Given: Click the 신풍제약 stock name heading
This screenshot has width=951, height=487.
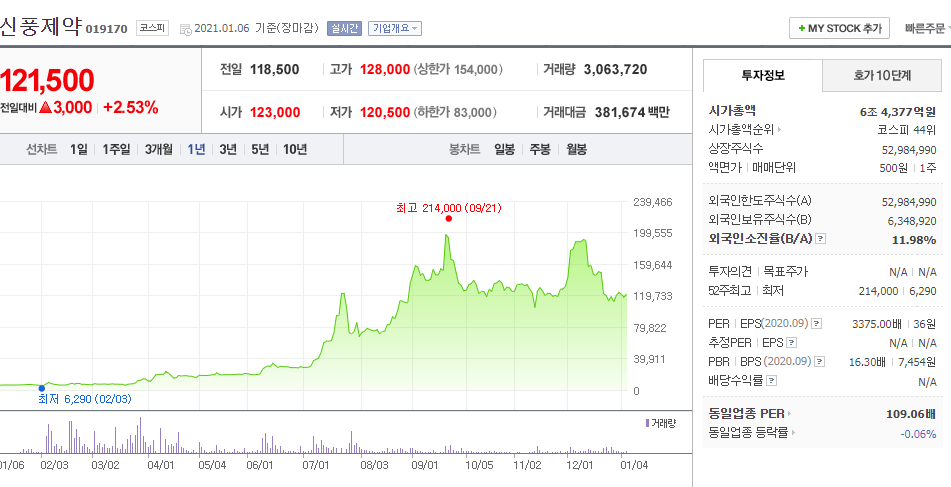Looking at the screenshot, I should tap(40, 27).
